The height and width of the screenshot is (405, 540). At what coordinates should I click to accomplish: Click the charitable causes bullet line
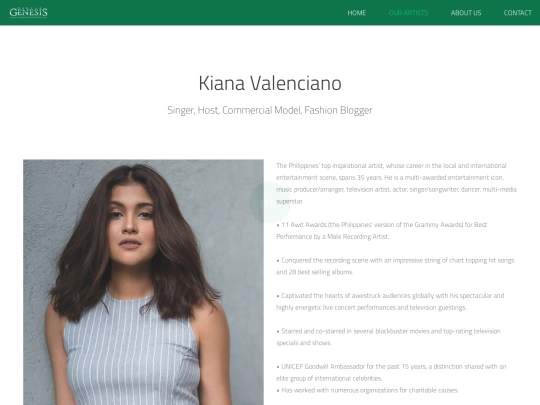(367, 390)
